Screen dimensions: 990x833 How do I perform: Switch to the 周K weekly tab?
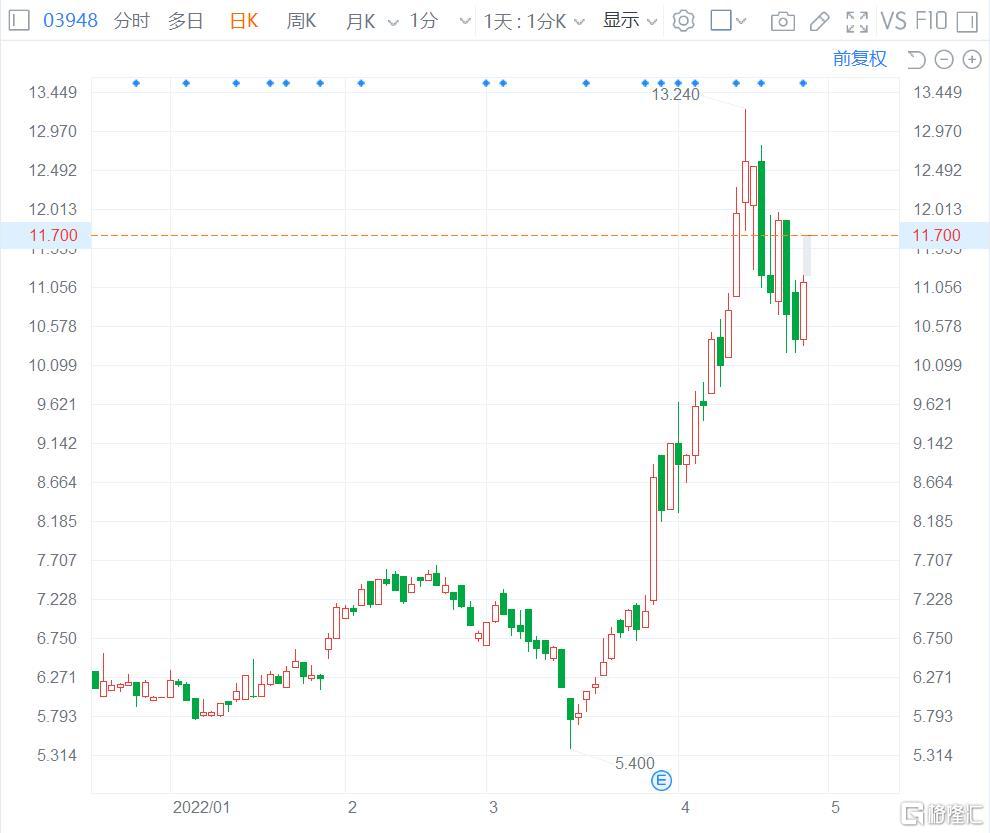(x=301, y=21)
